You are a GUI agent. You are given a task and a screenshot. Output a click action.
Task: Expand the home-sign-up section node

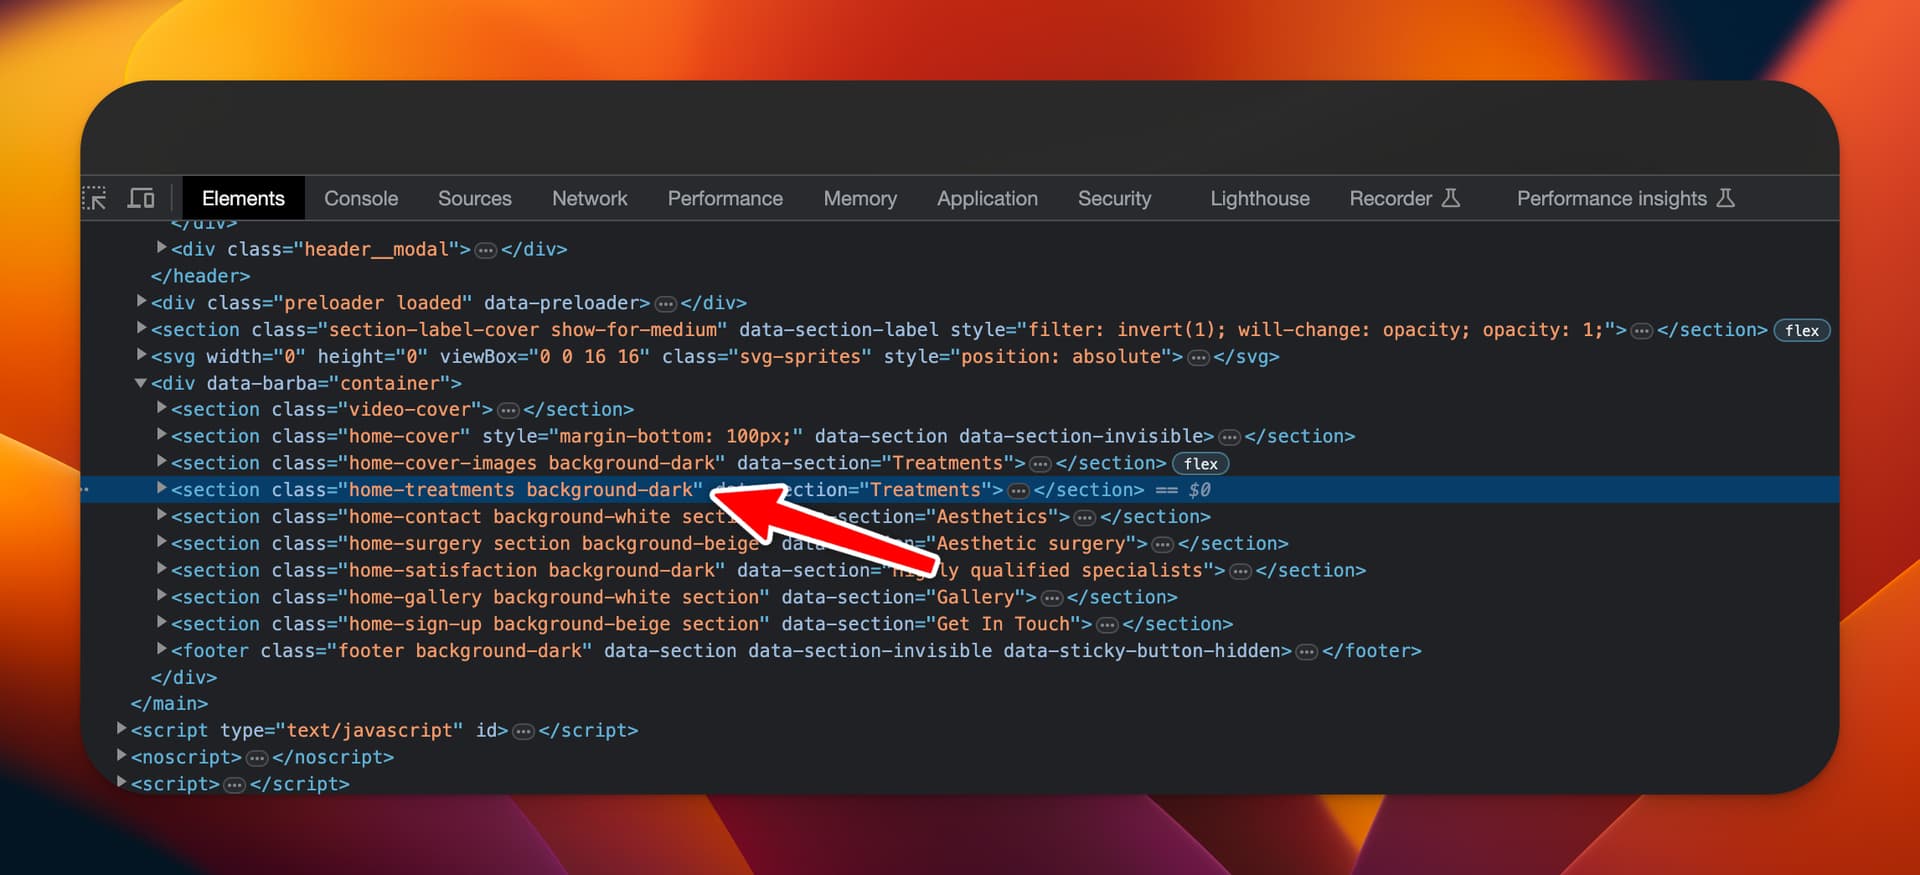[162, 623]
